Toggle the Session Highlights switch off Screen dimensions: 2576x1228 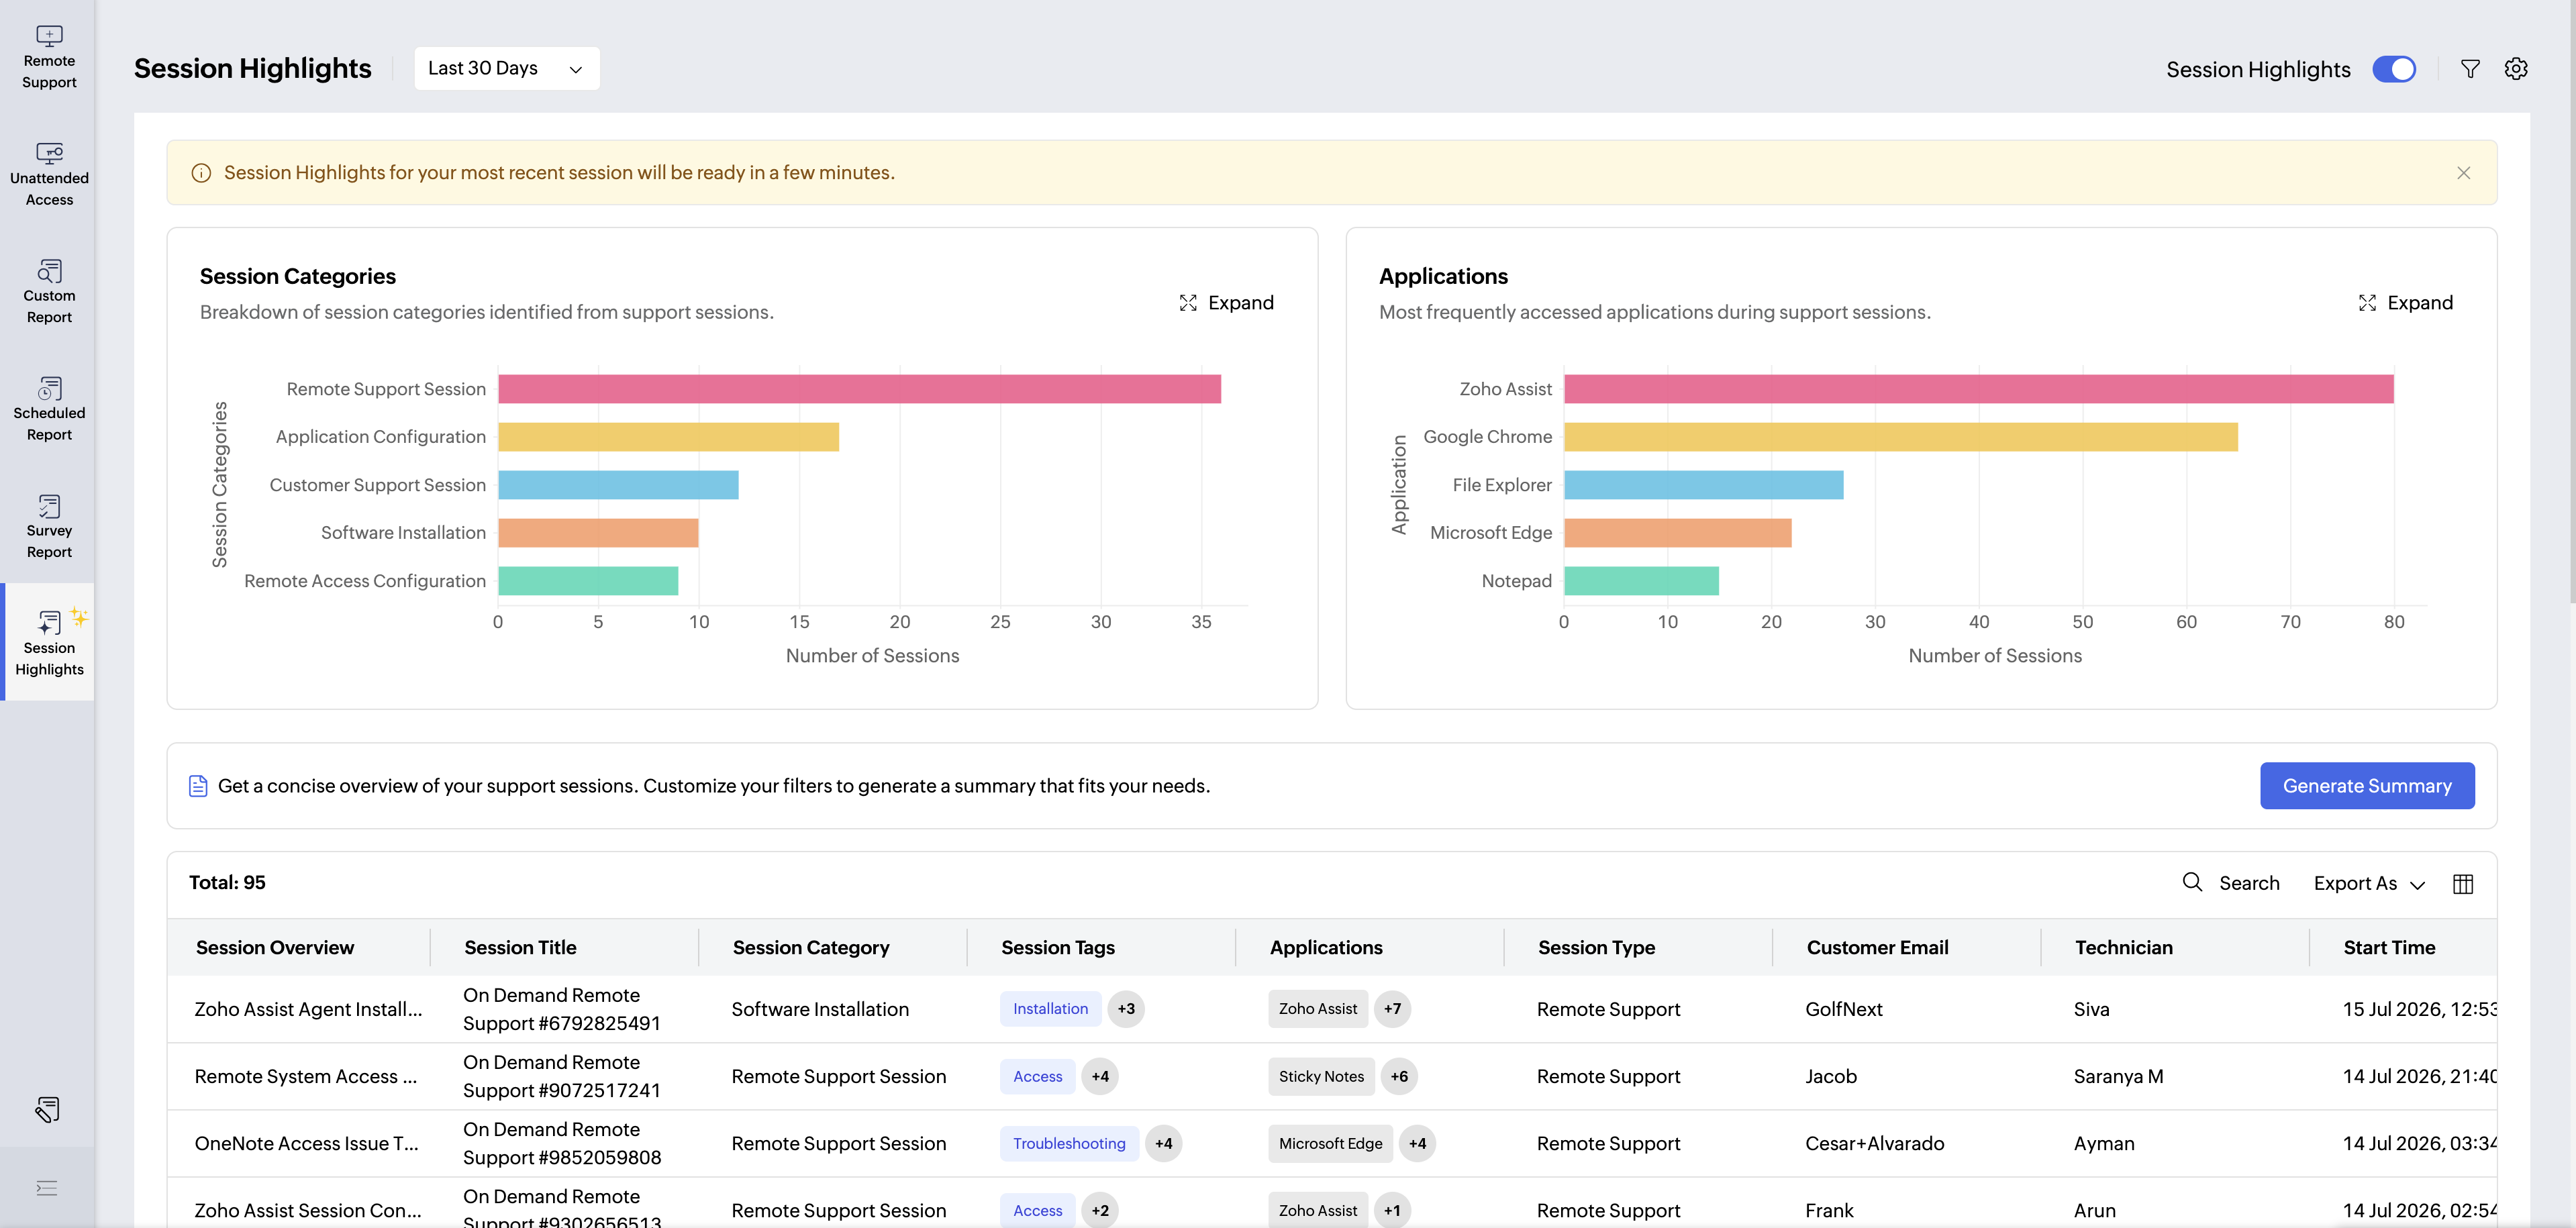coord(2394,69)
